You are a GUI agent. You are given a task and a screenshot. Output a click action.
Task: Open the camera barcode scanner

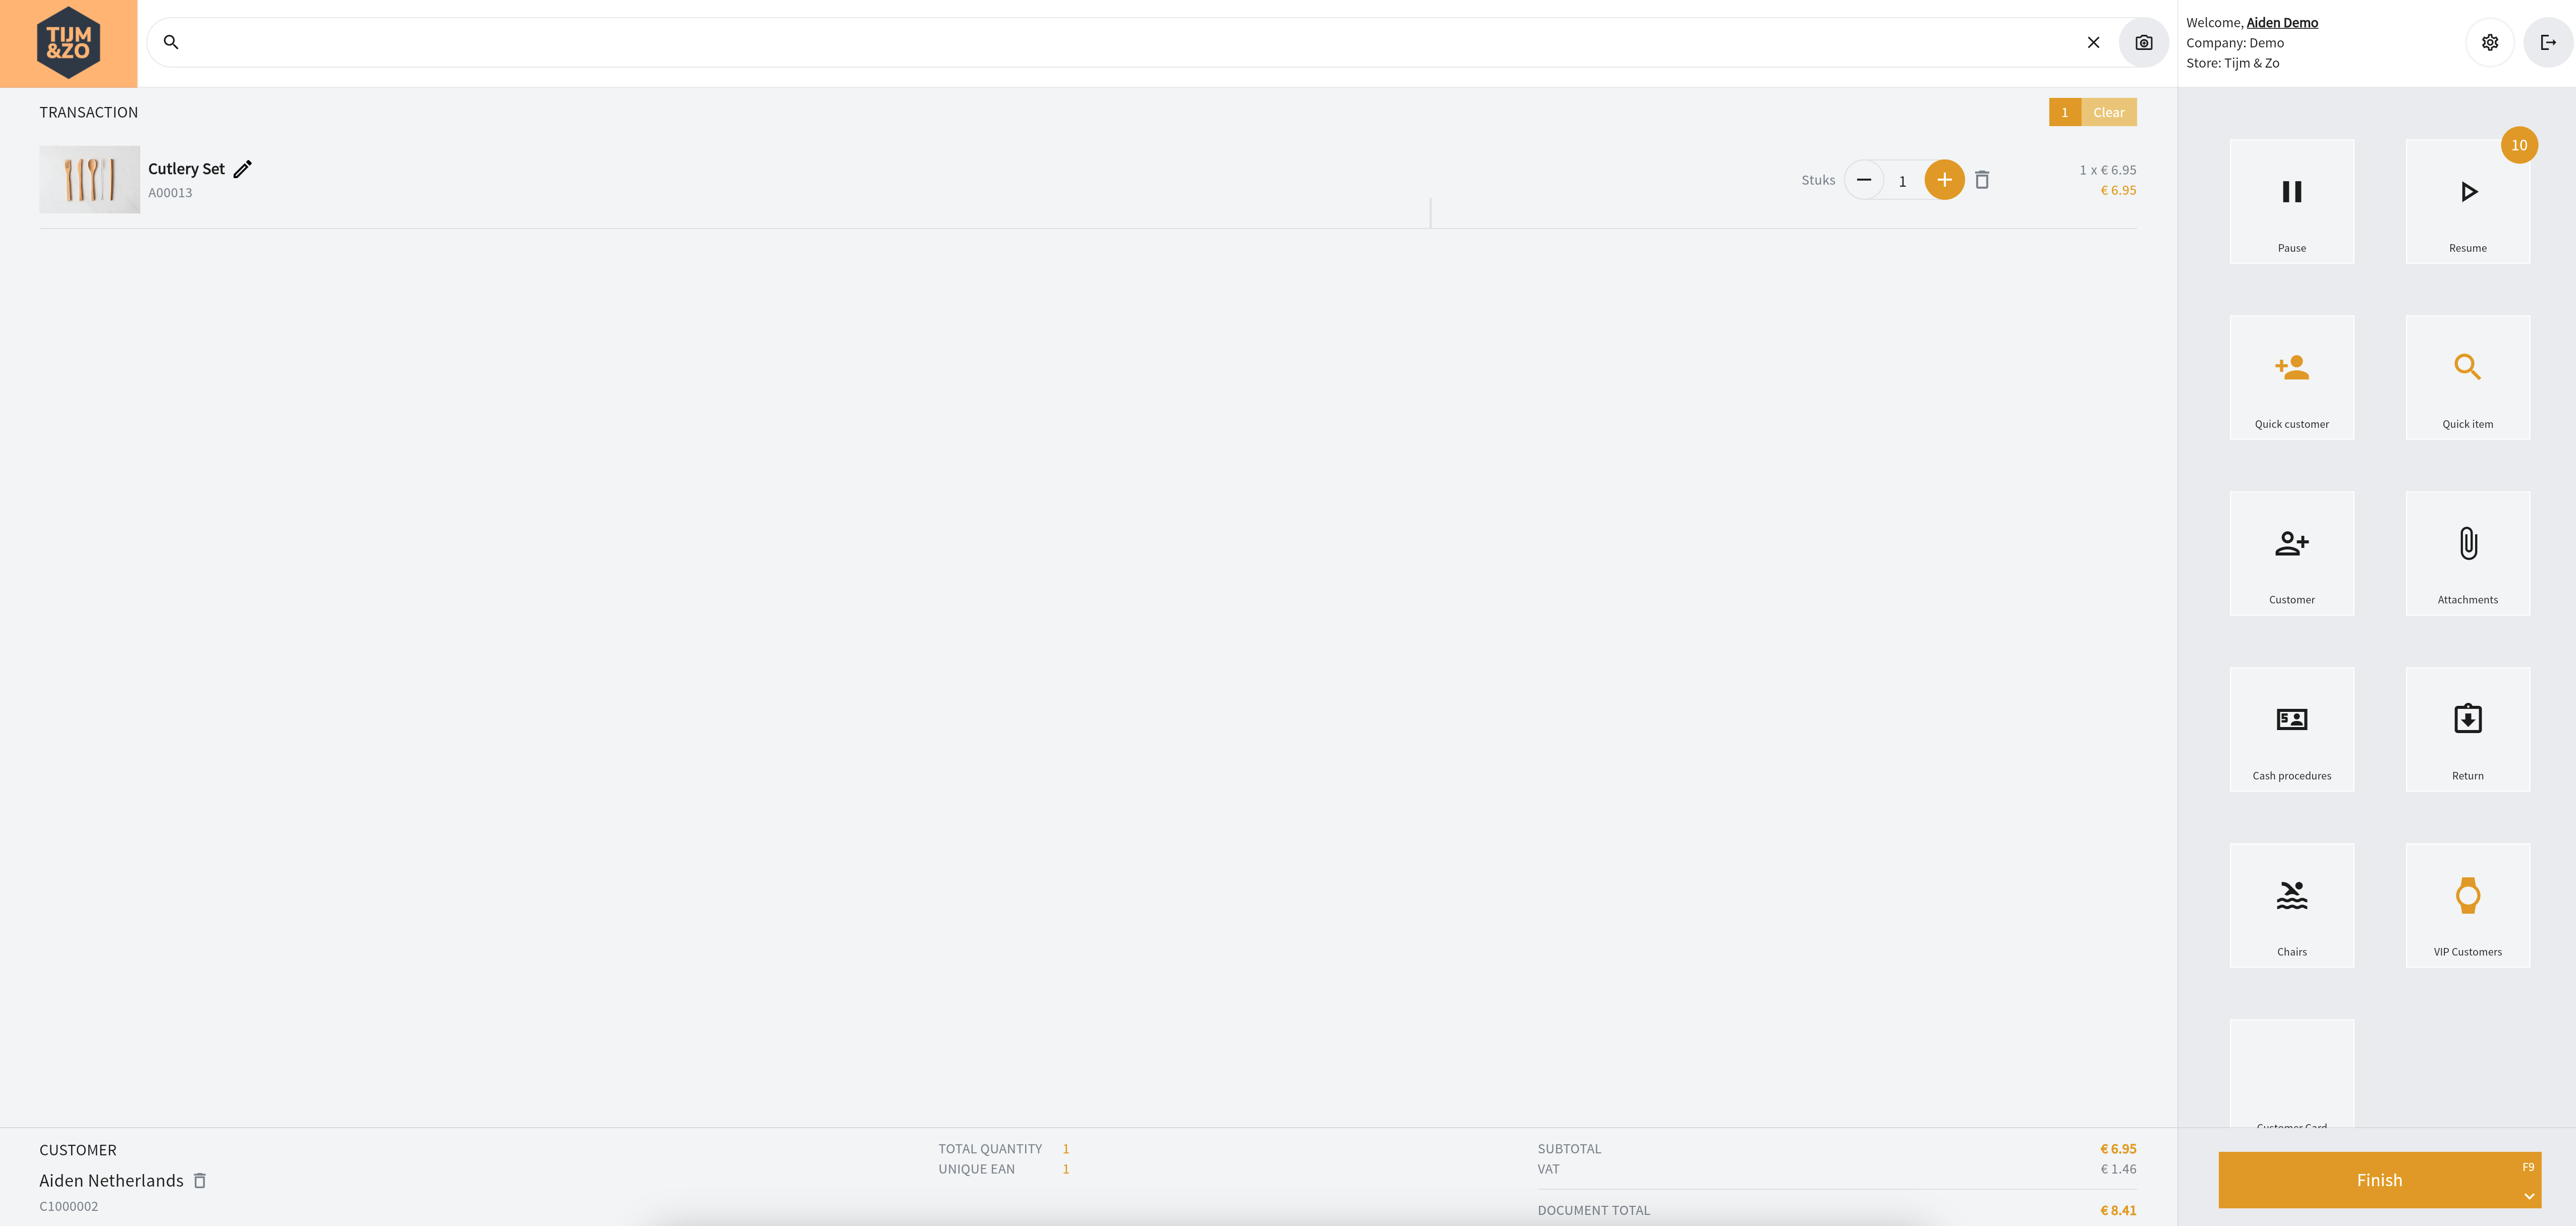coord(2143,42)
